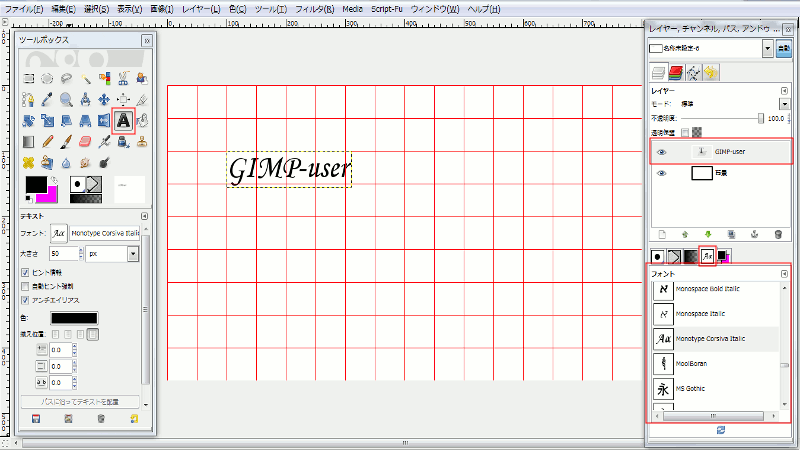Select left justification button
The width and height of the screenshot is (800, 450).
pos(55,334)
